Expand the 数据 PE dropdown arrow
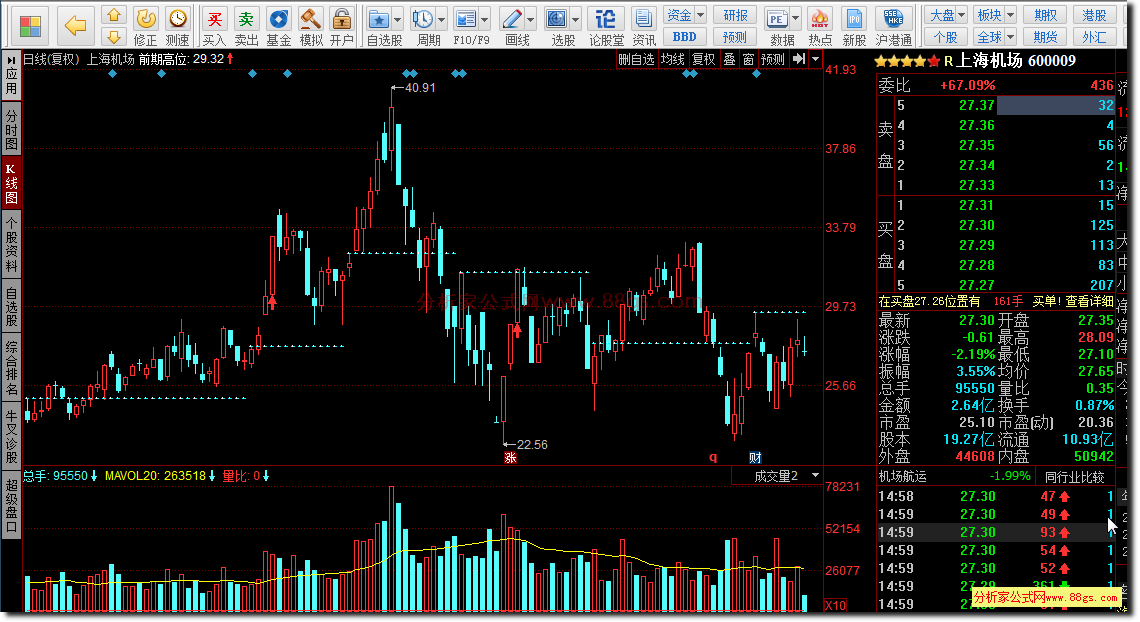Screen dimensions: 1140x622 [795, 20]
